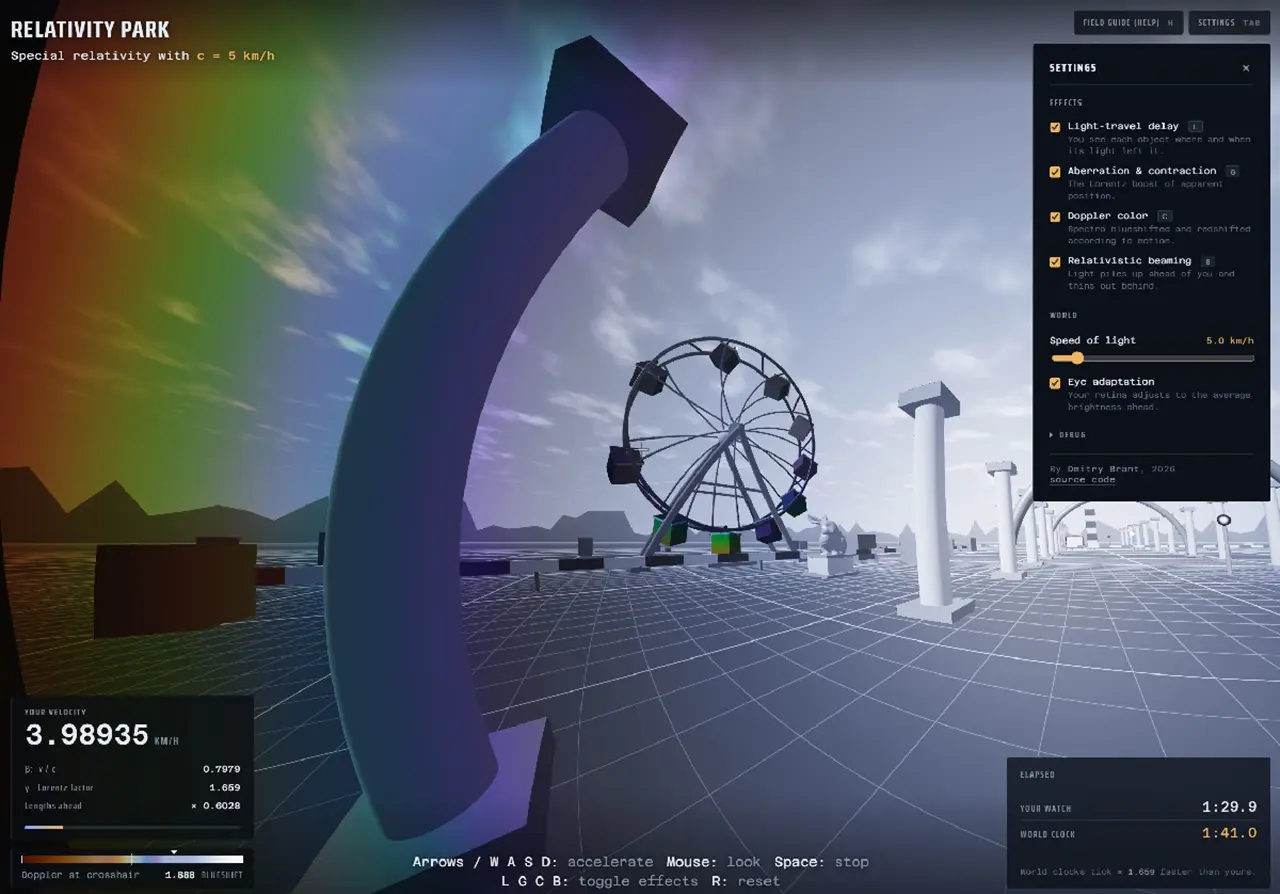The height and width of the screenshot is (894, 1280).
Task: Click the "Relativity Park" title
Action: click(90, 30)
